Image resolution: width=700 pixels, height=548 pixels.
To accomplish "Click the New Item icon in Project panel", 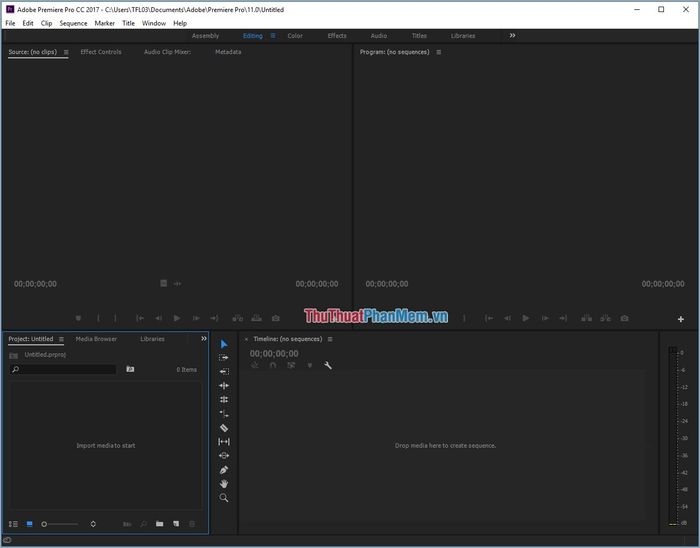I will (176, 523).
